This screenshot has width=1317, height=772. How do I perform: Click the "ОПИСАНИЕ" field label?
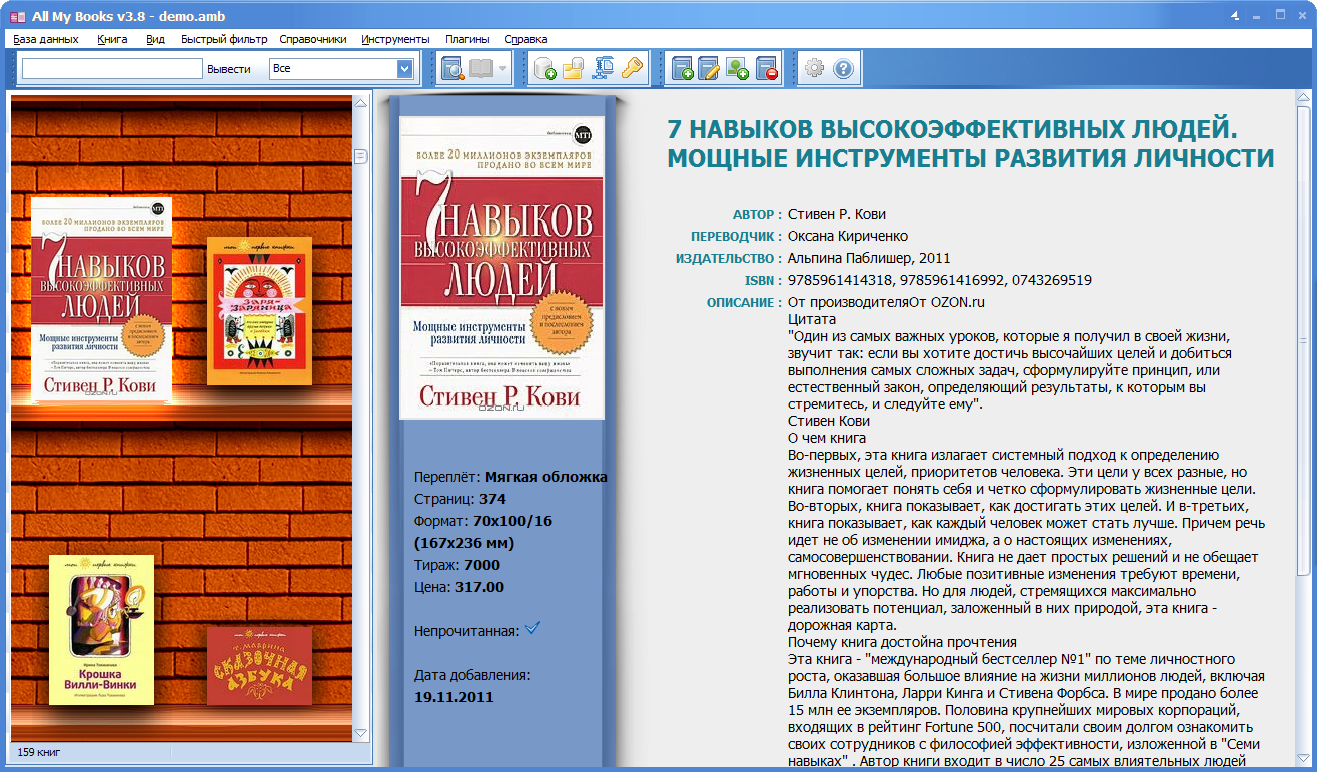(x=745, y=302)
